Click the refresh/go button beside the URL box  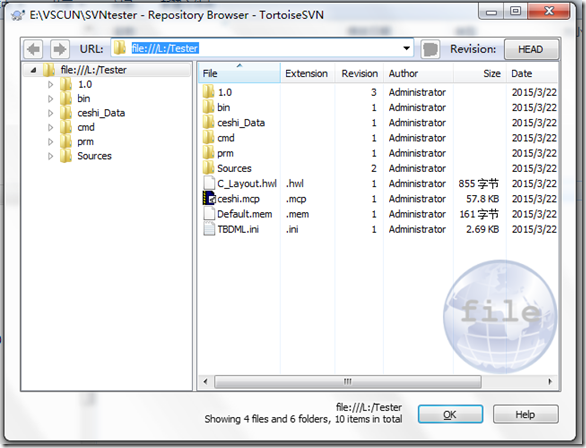point(430,49)
